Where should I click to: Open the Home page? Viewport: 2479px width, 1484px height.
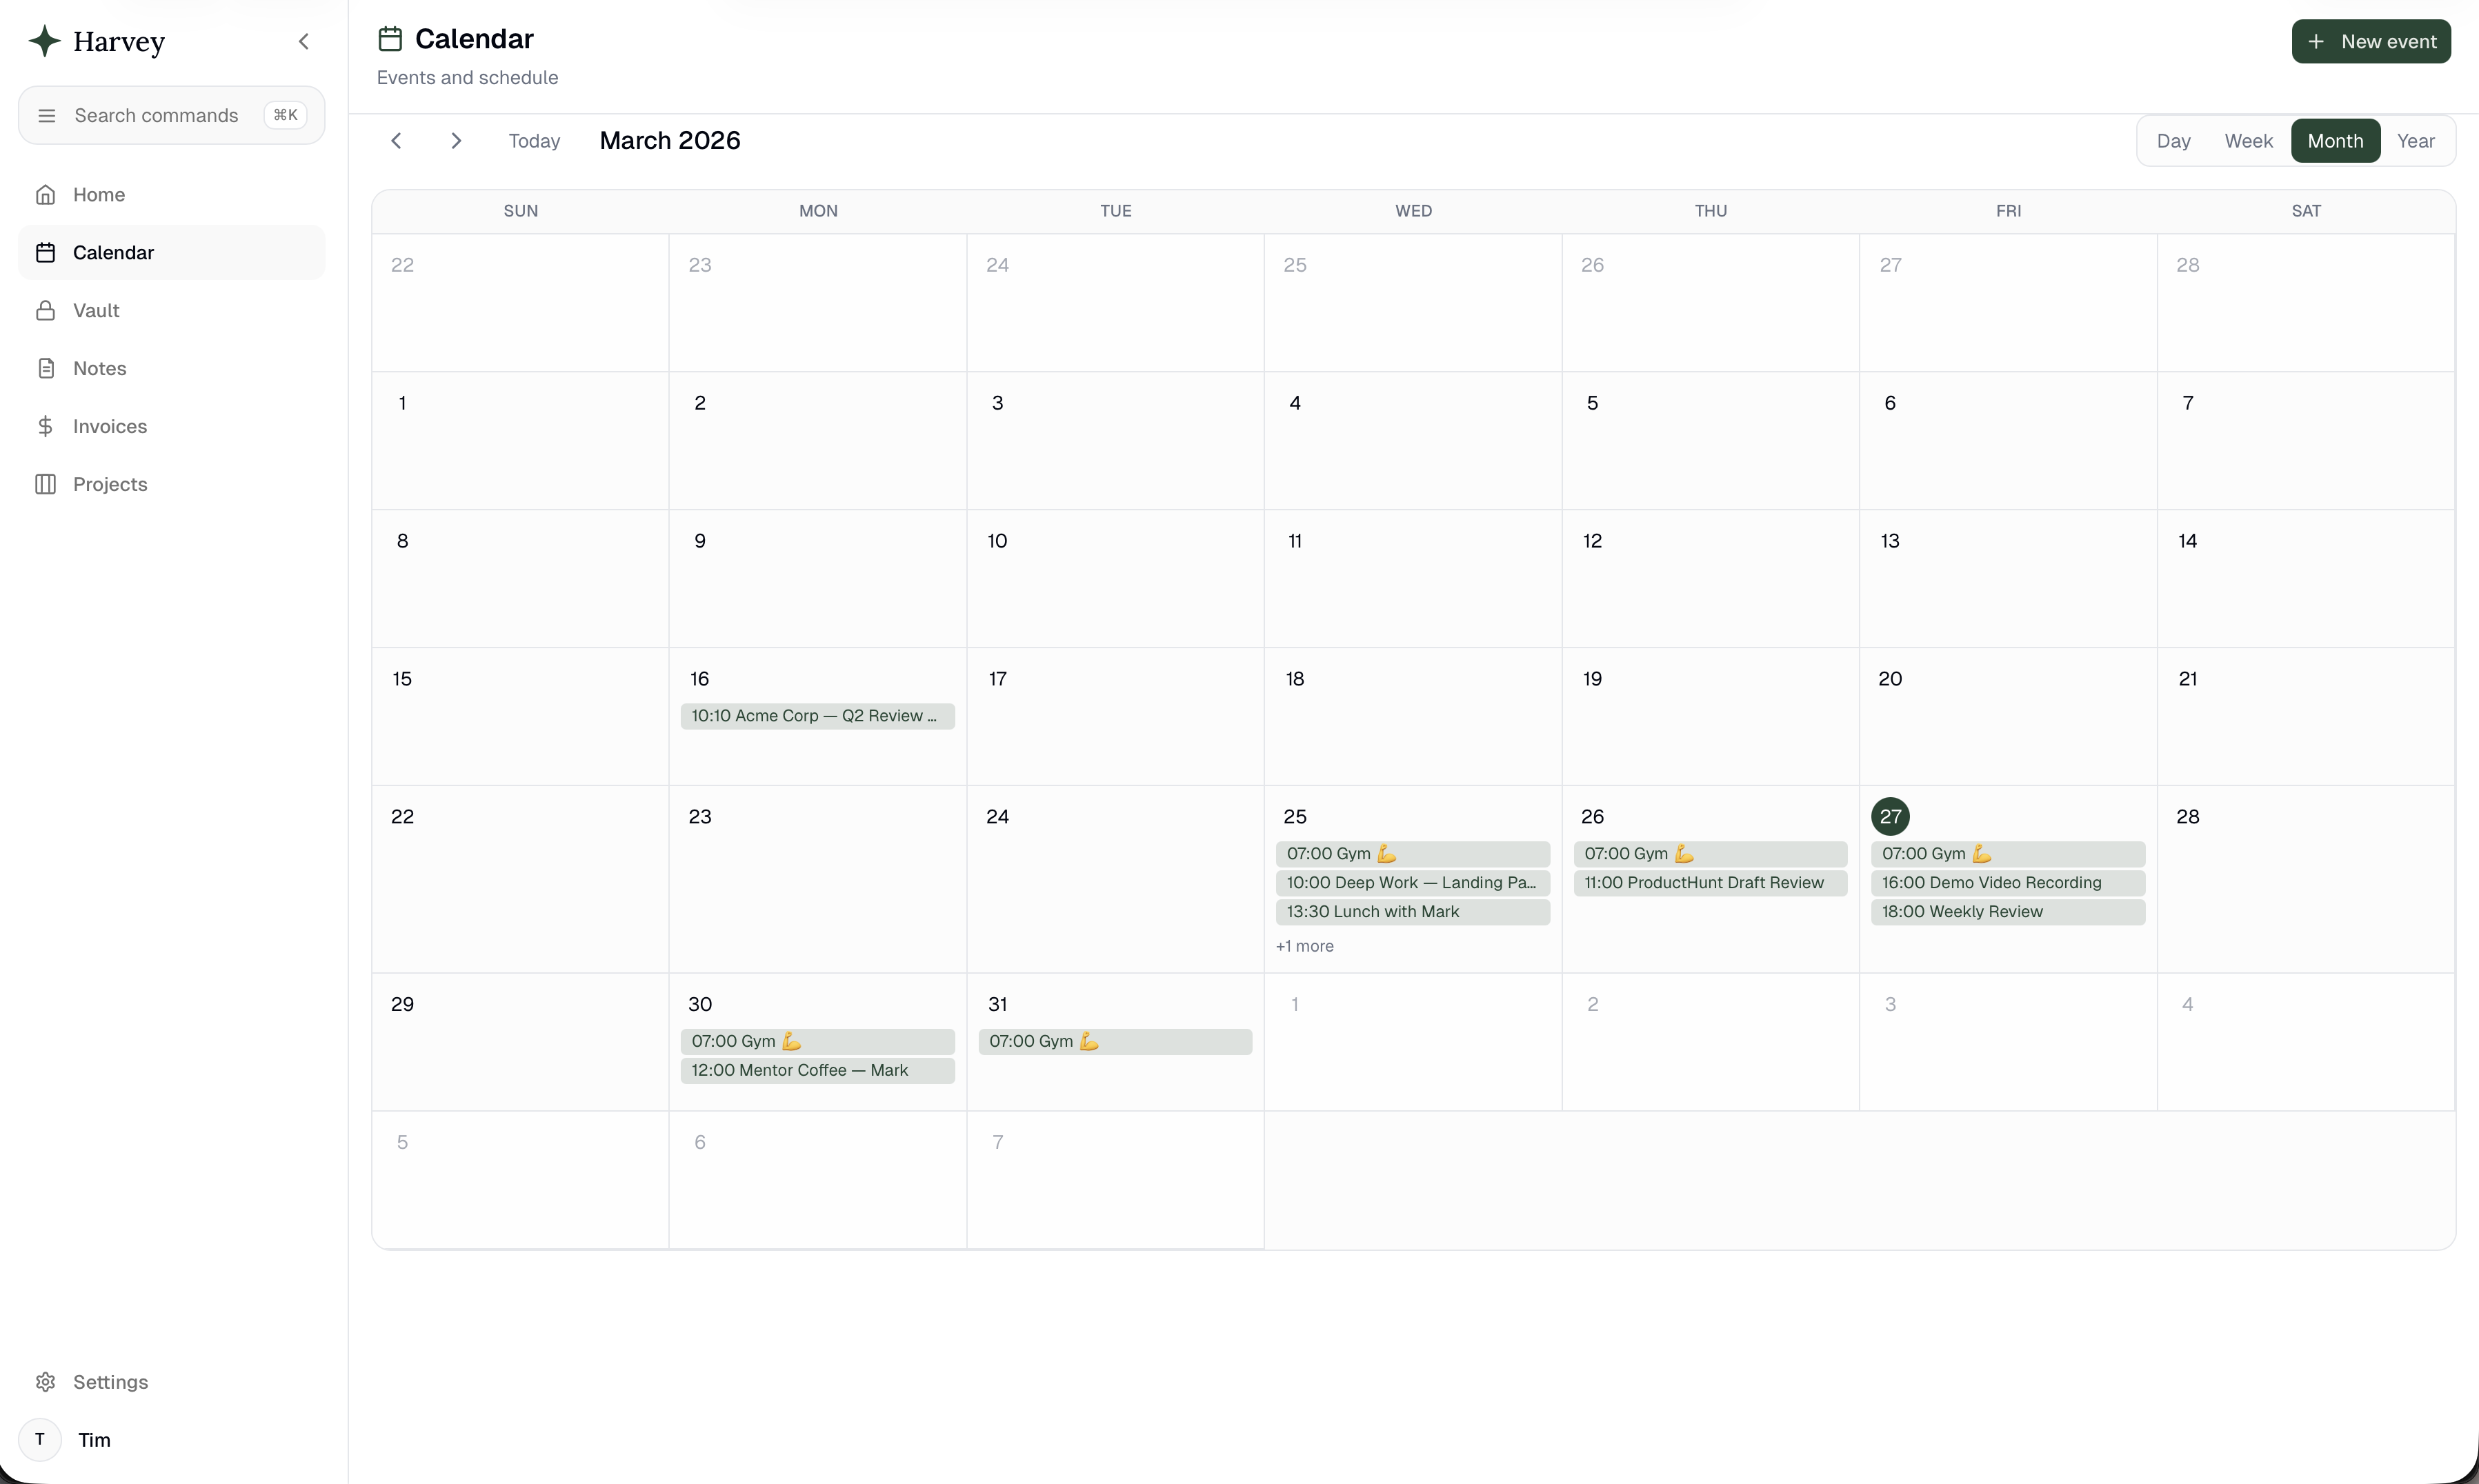(98, 195)
